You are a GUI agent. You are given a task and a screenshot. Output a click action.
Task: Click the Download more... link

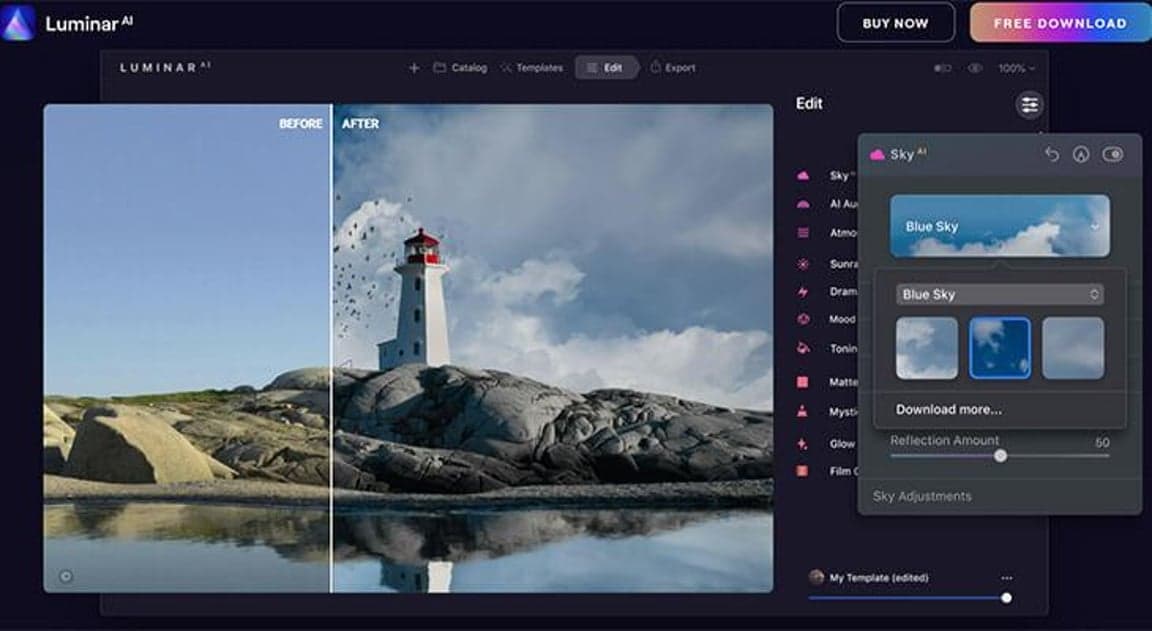pyautogui.click(x=948, y=409)
